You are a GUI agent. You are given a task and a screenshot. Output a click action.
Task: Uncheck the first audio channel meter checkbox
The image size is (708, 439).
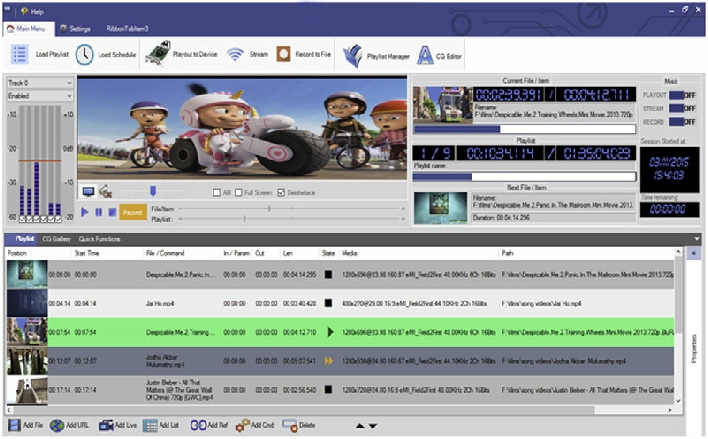(22, 219)
